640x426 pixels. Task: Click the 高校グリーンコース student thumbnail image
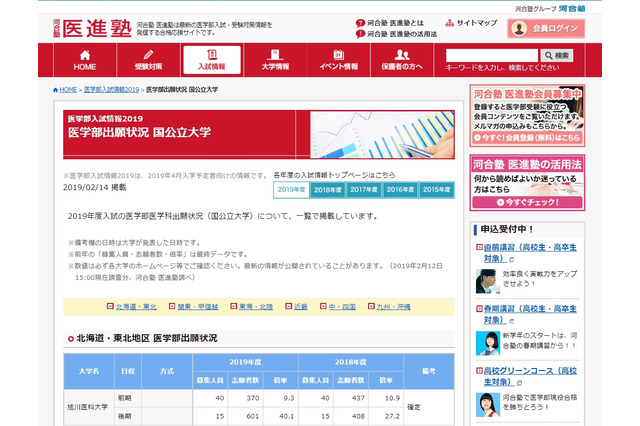(x=488, y=405)
